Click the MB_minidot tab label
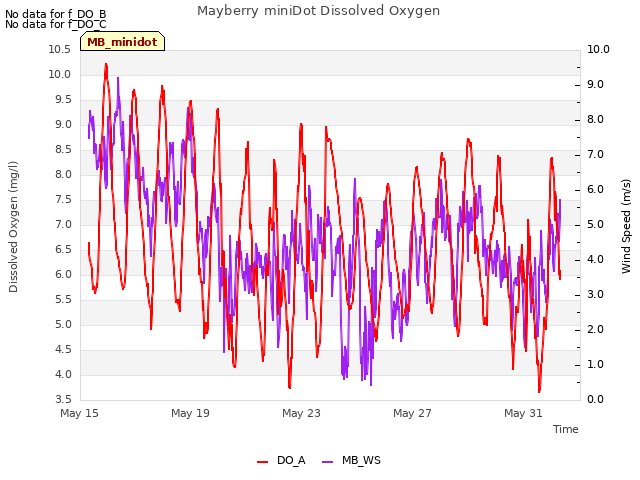 (x=122, y=42)
